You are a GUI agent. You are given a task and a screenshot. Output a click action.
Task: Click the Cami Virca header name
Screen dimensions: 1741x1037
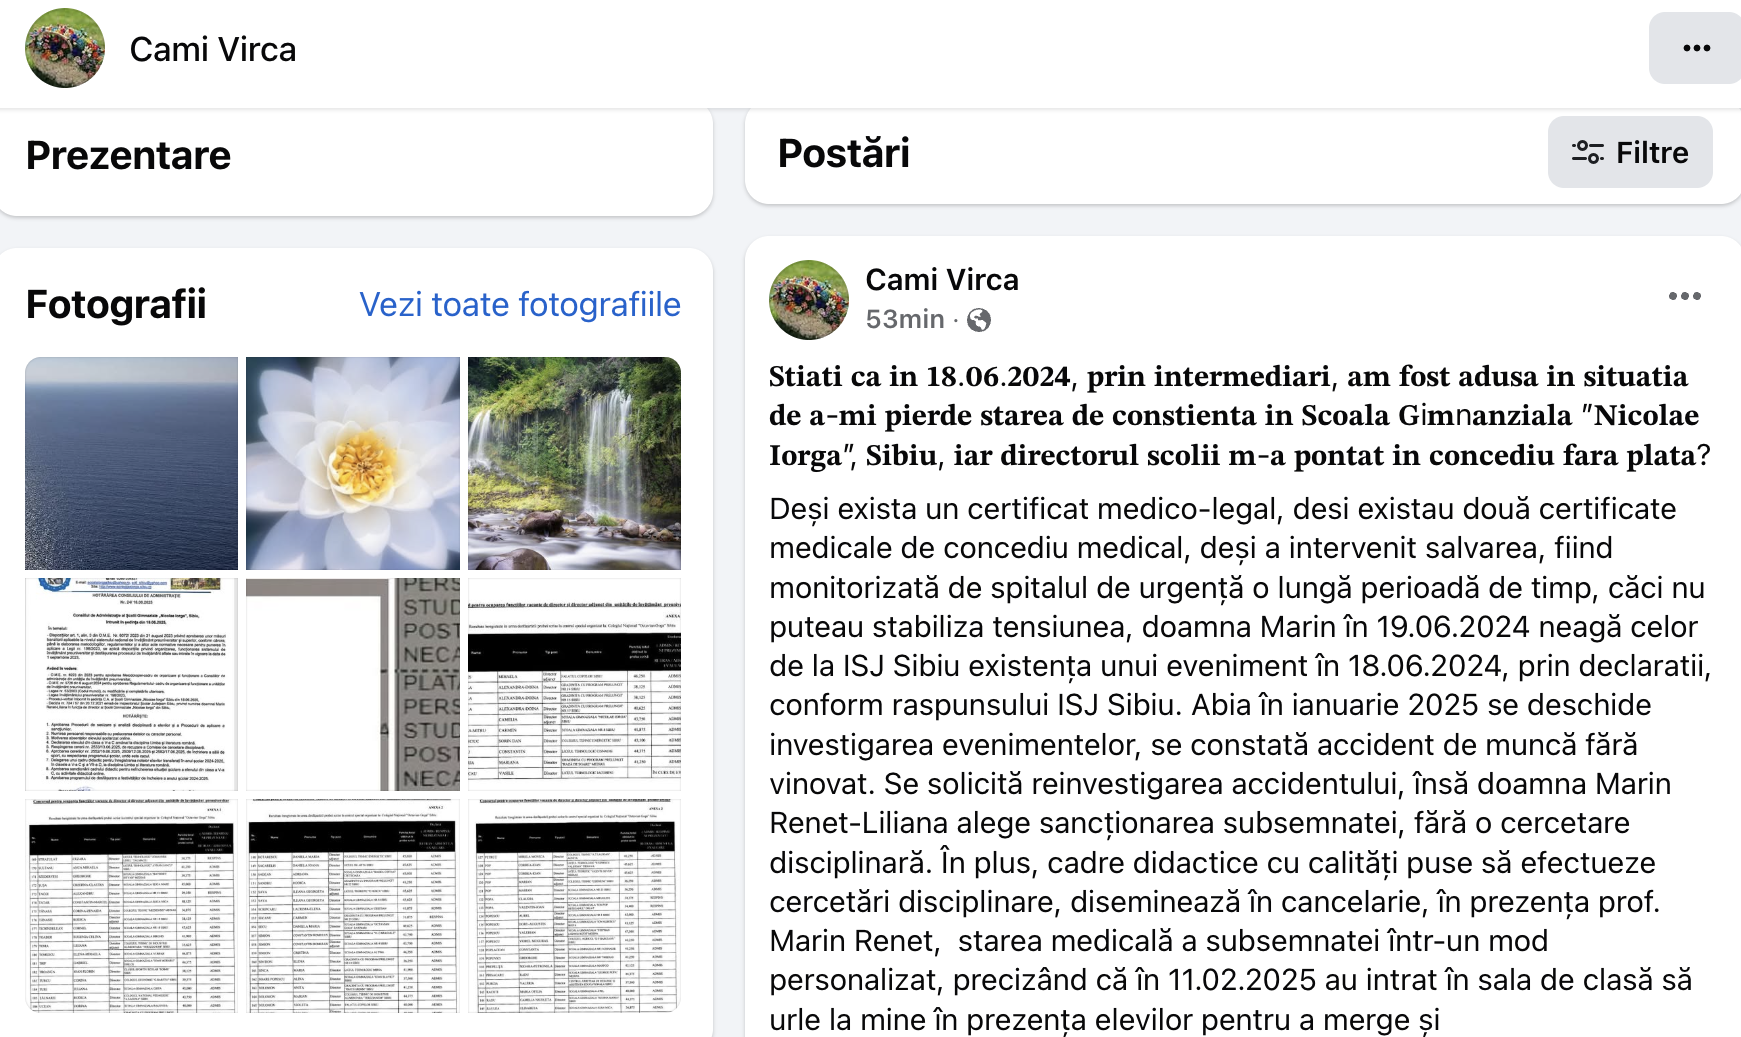(213, 49)
